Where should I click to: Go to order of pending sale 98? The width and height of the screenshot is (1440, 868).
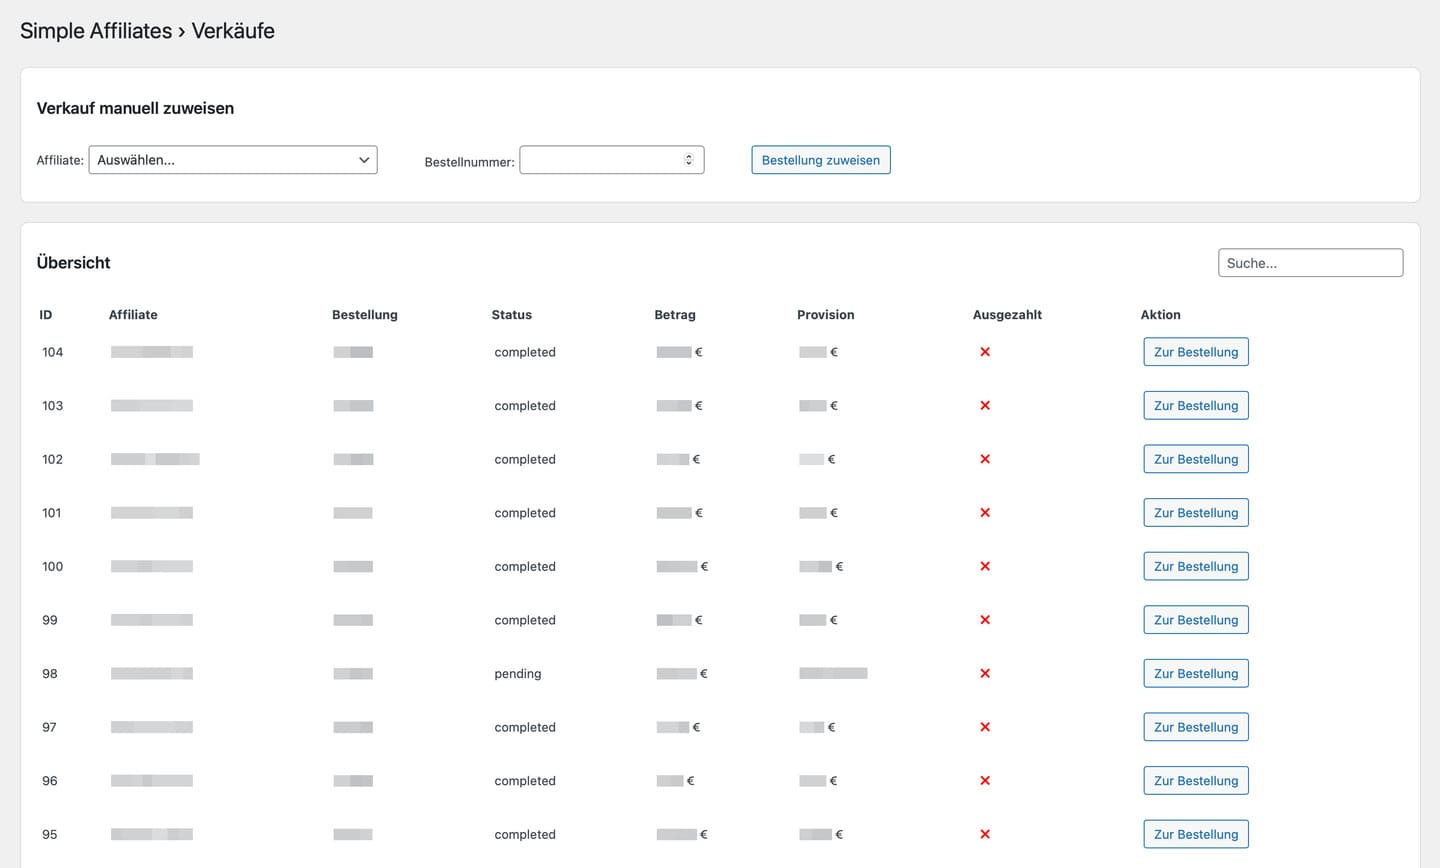coord(1195,673)
